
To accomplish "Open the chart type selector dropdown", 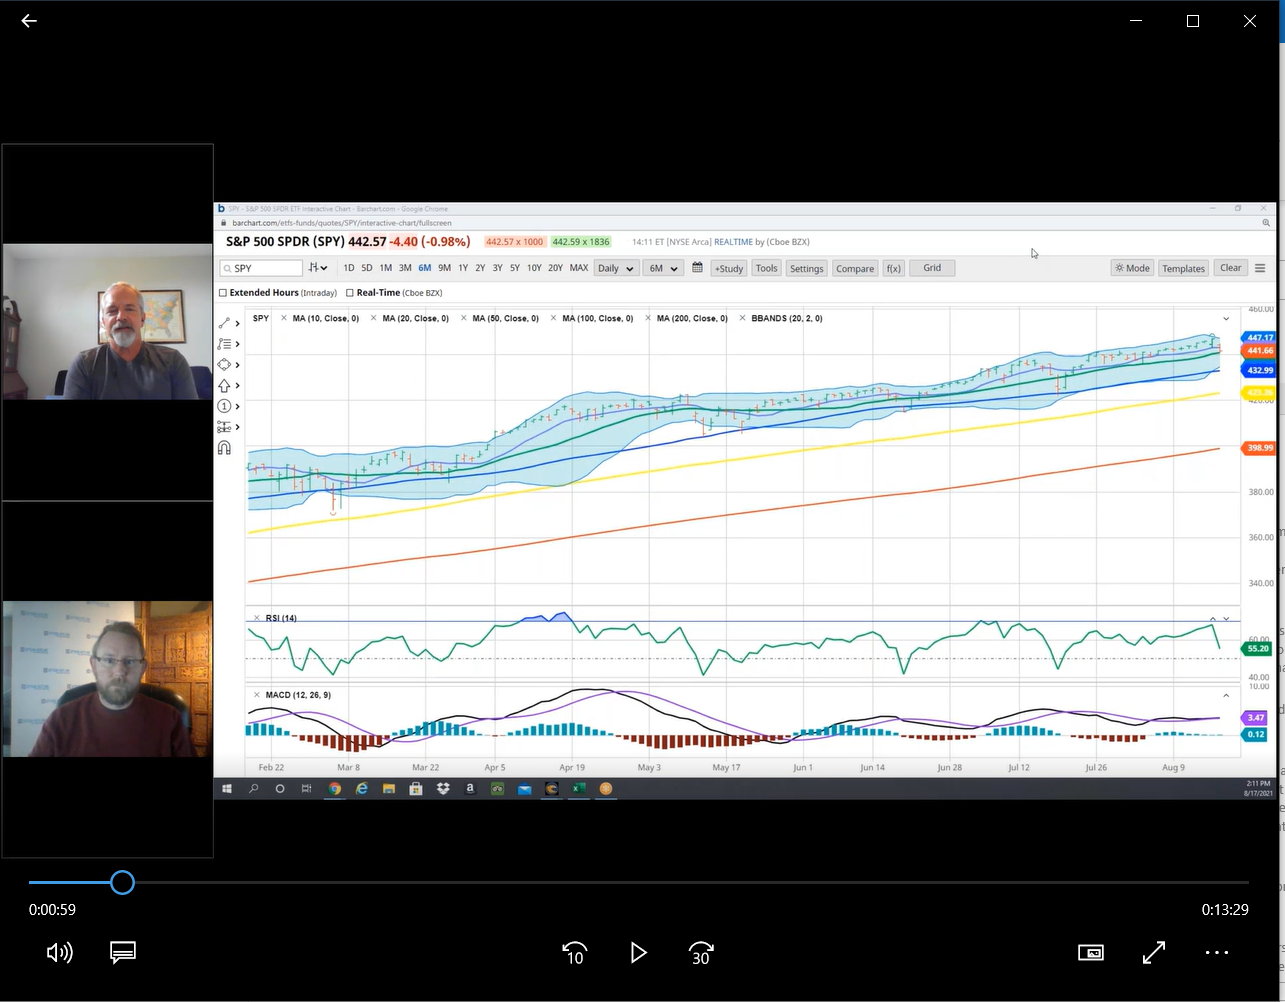I will point(318,268).
